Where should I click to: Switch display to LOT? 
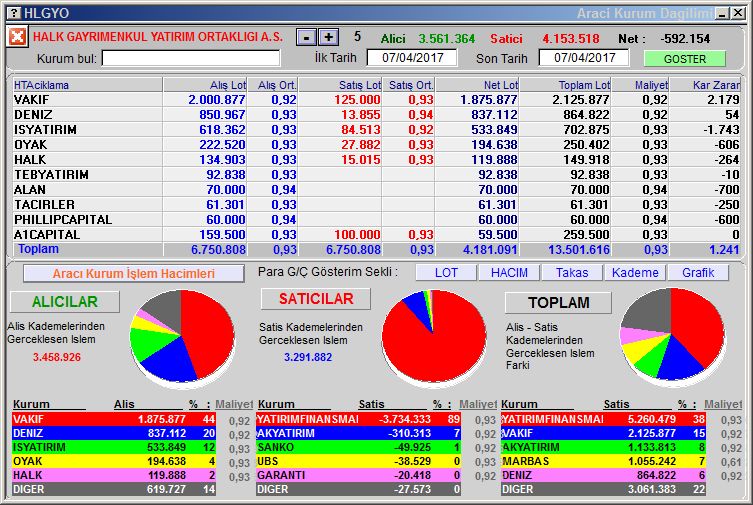(446, 273)
